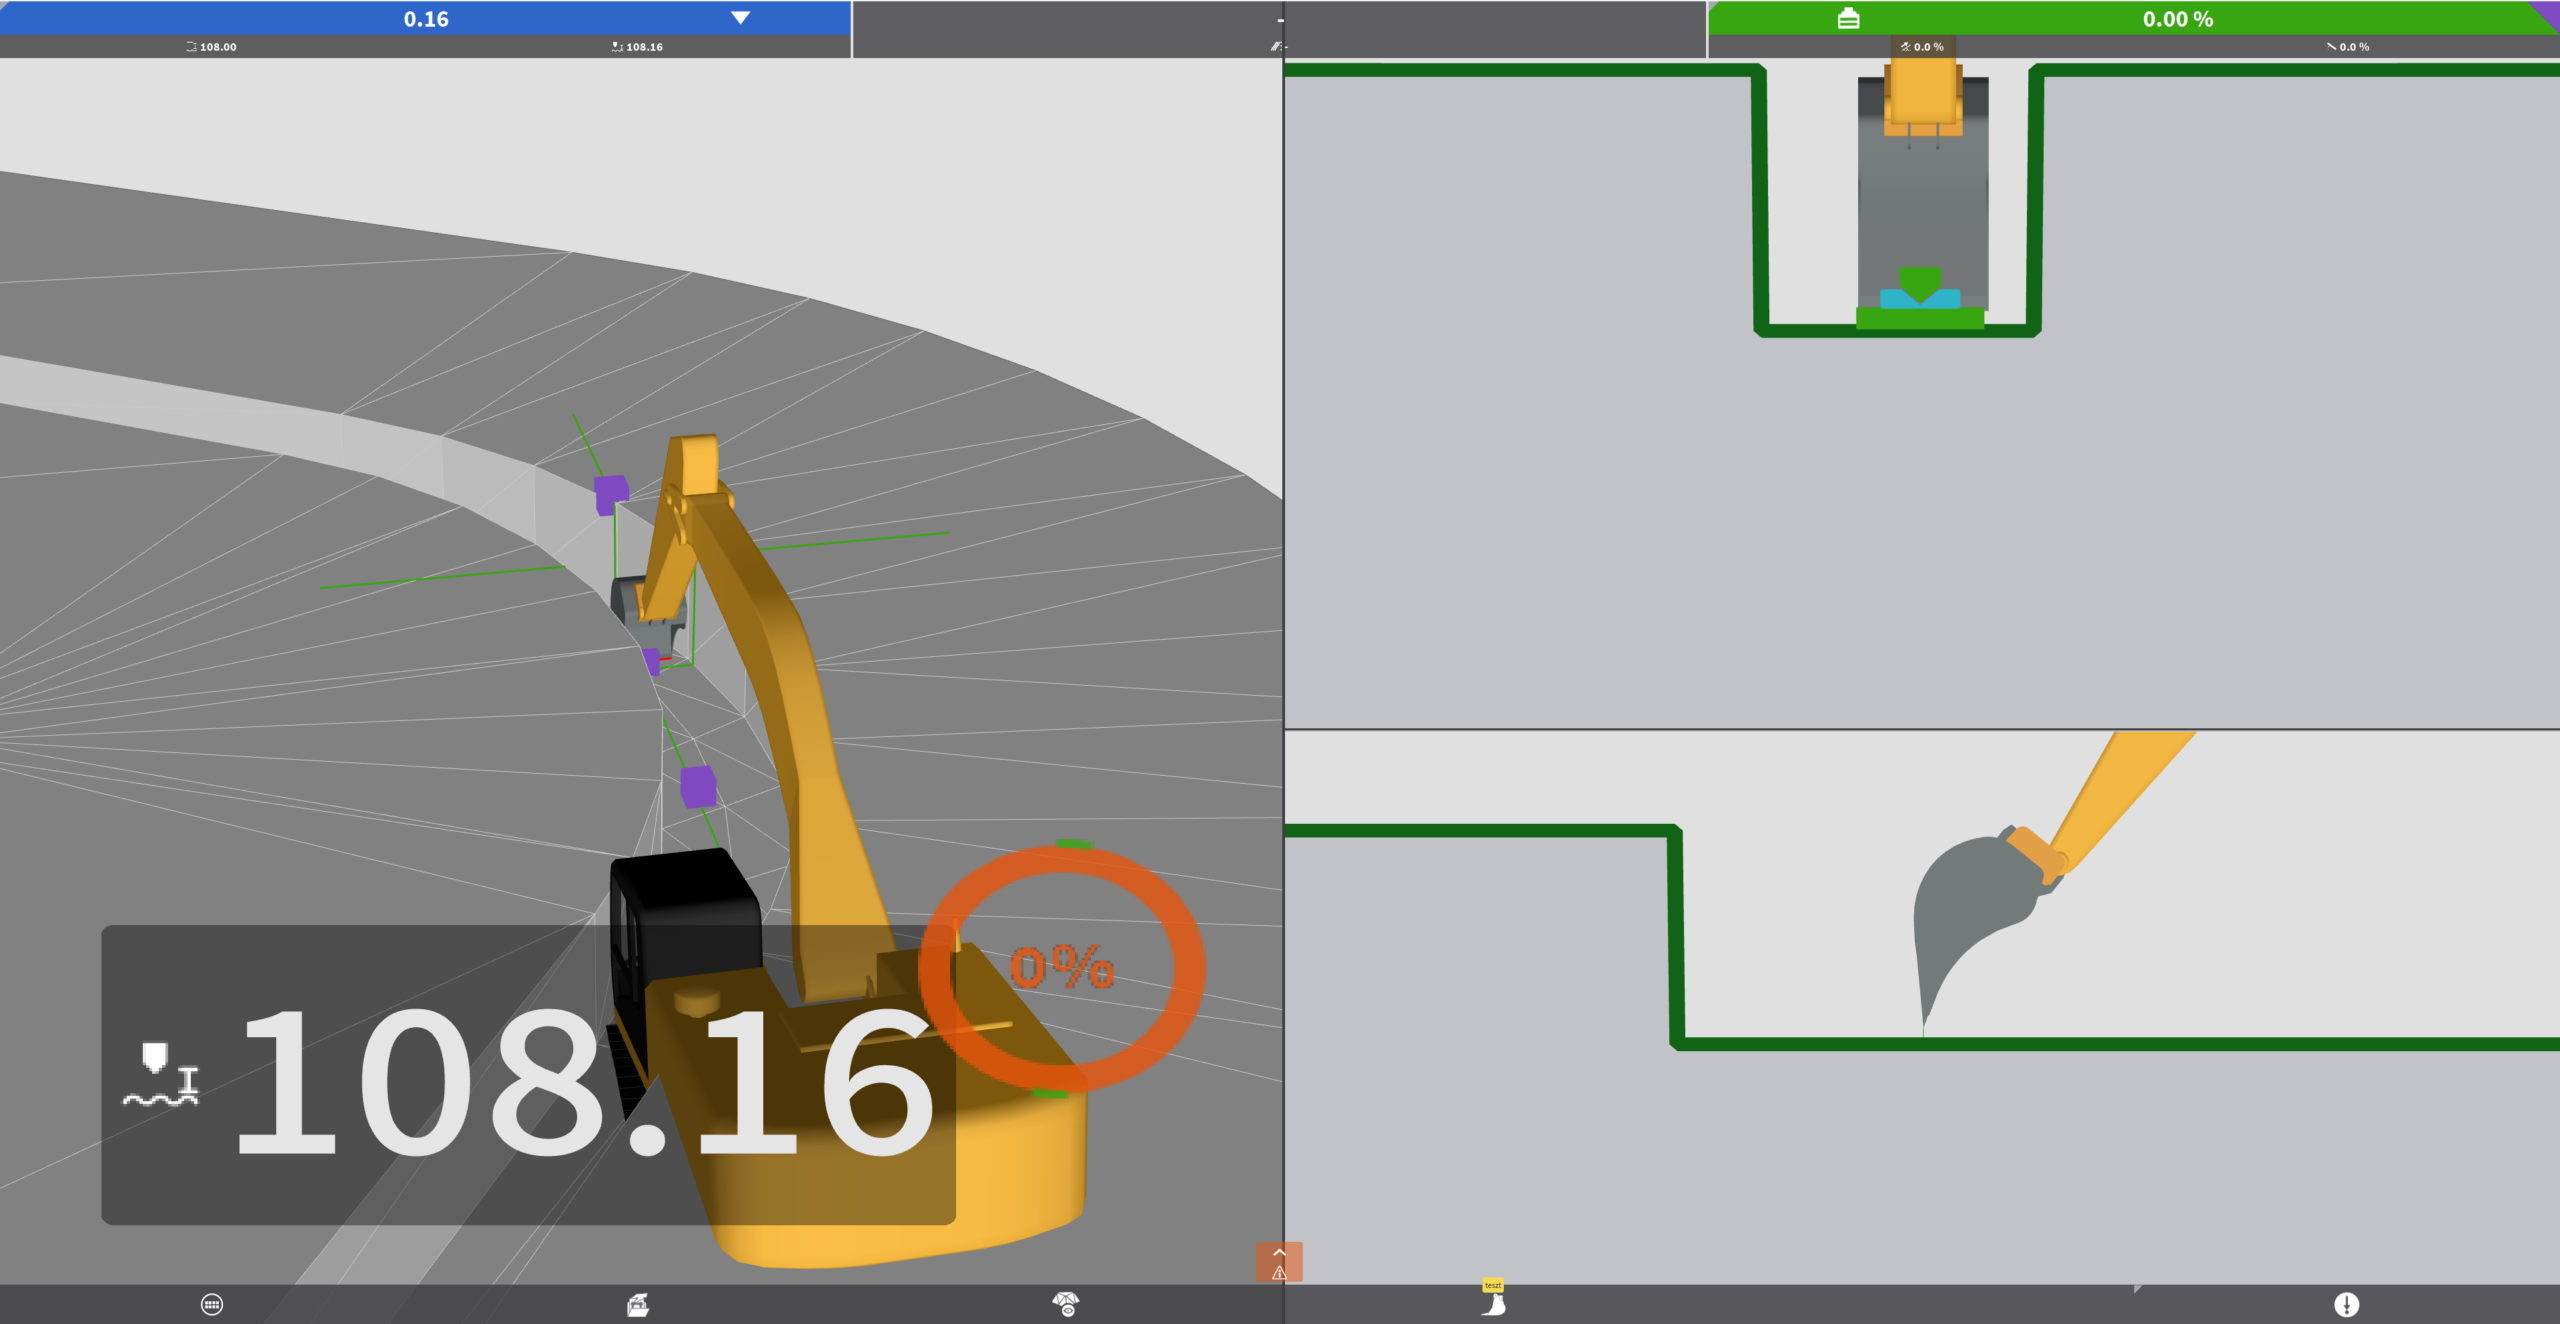Click the large 108.16 elevation overlay
Screen dimensions: 2560x1324
pos(585,1082)
